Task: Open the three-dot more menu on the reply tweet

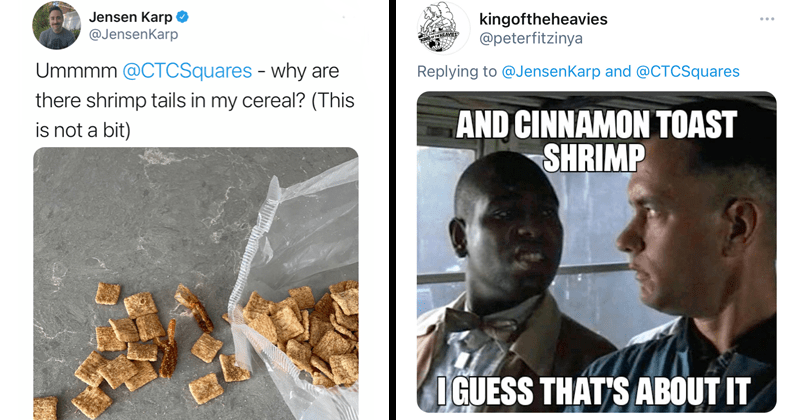Action: 767,19
